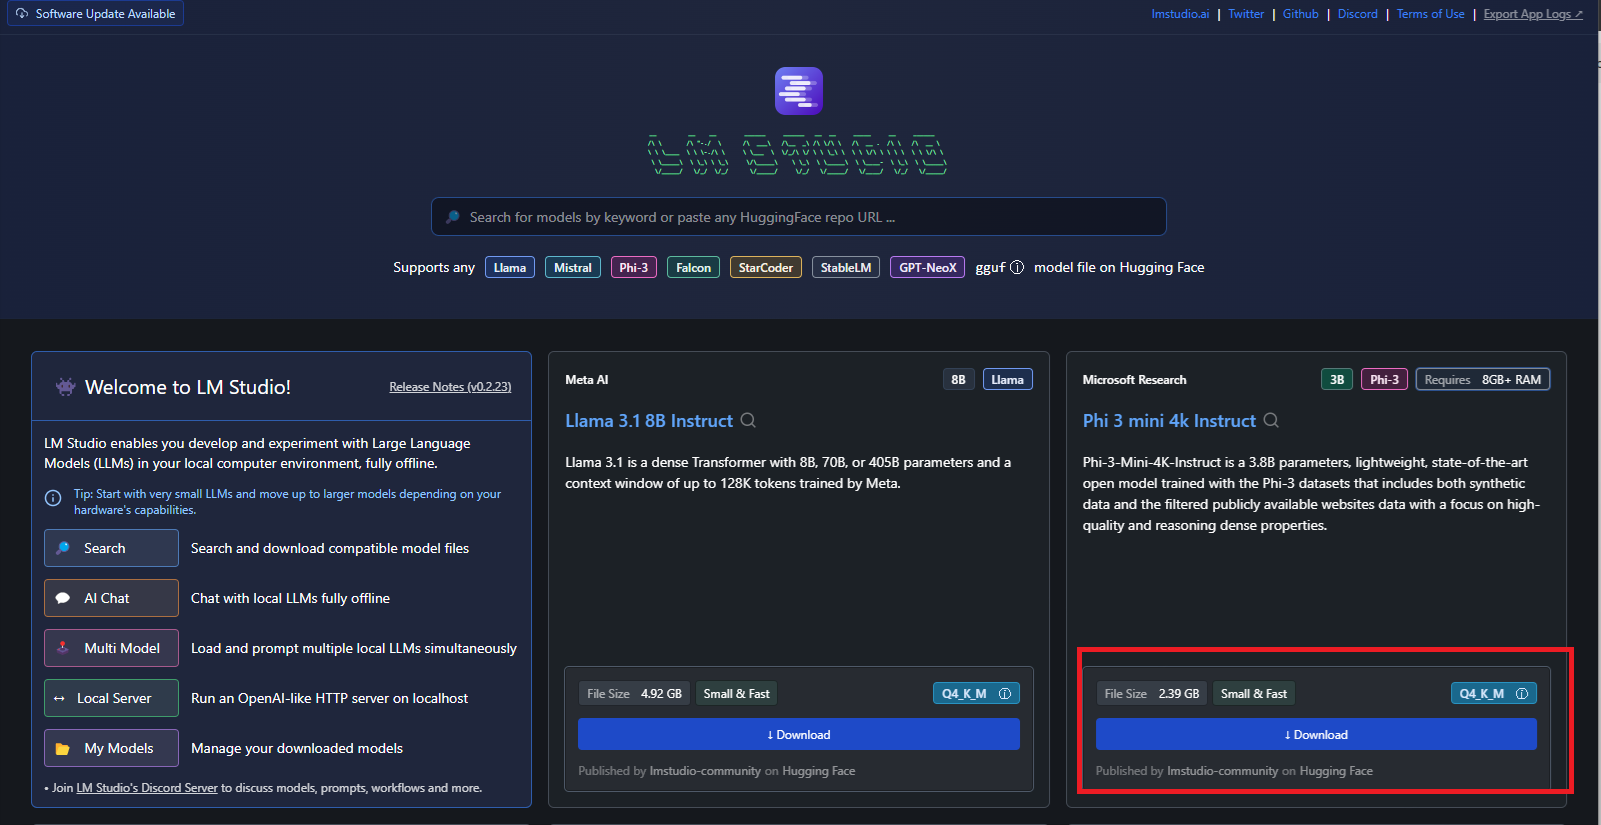This screenshot has height=825, width=1601.
Task: Click the Meta AI publisher label
Action: [587, 379]
